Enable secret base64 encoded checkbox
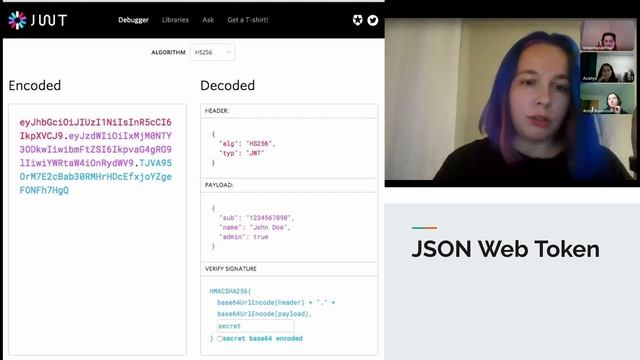The image size is (640, 360). pyautogui.click(x=220, y=338)
